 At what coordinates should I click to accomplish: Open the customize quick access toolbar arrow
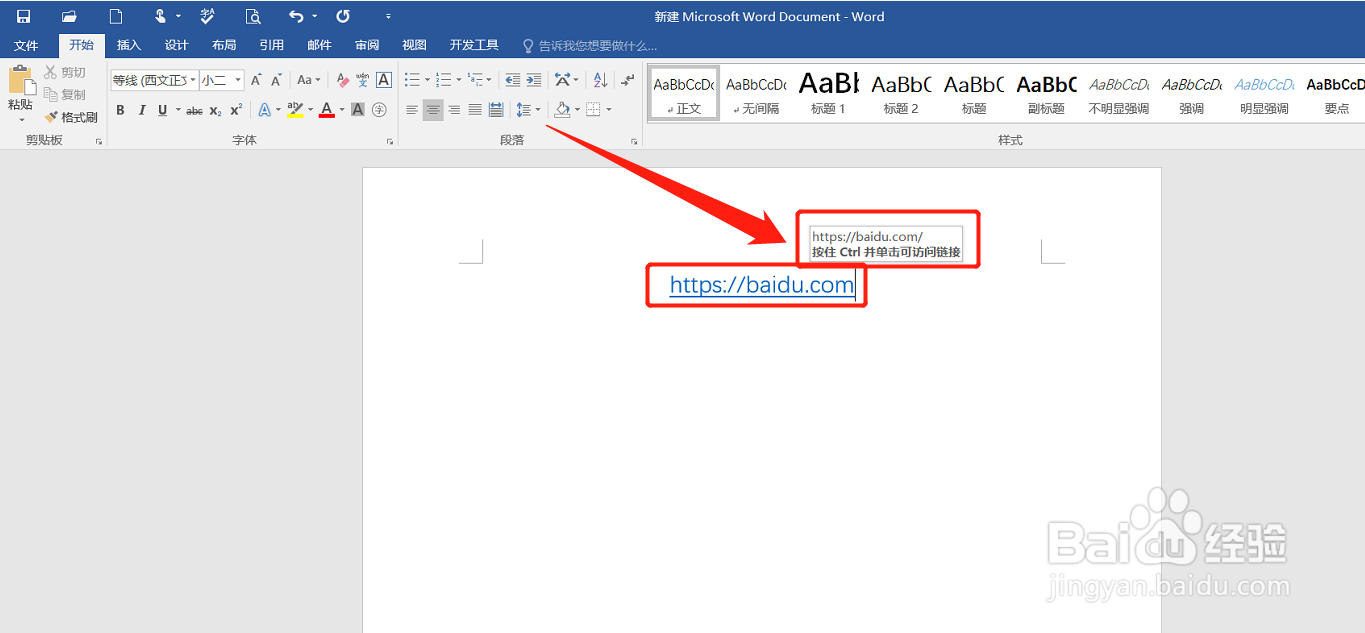(388, 17)
